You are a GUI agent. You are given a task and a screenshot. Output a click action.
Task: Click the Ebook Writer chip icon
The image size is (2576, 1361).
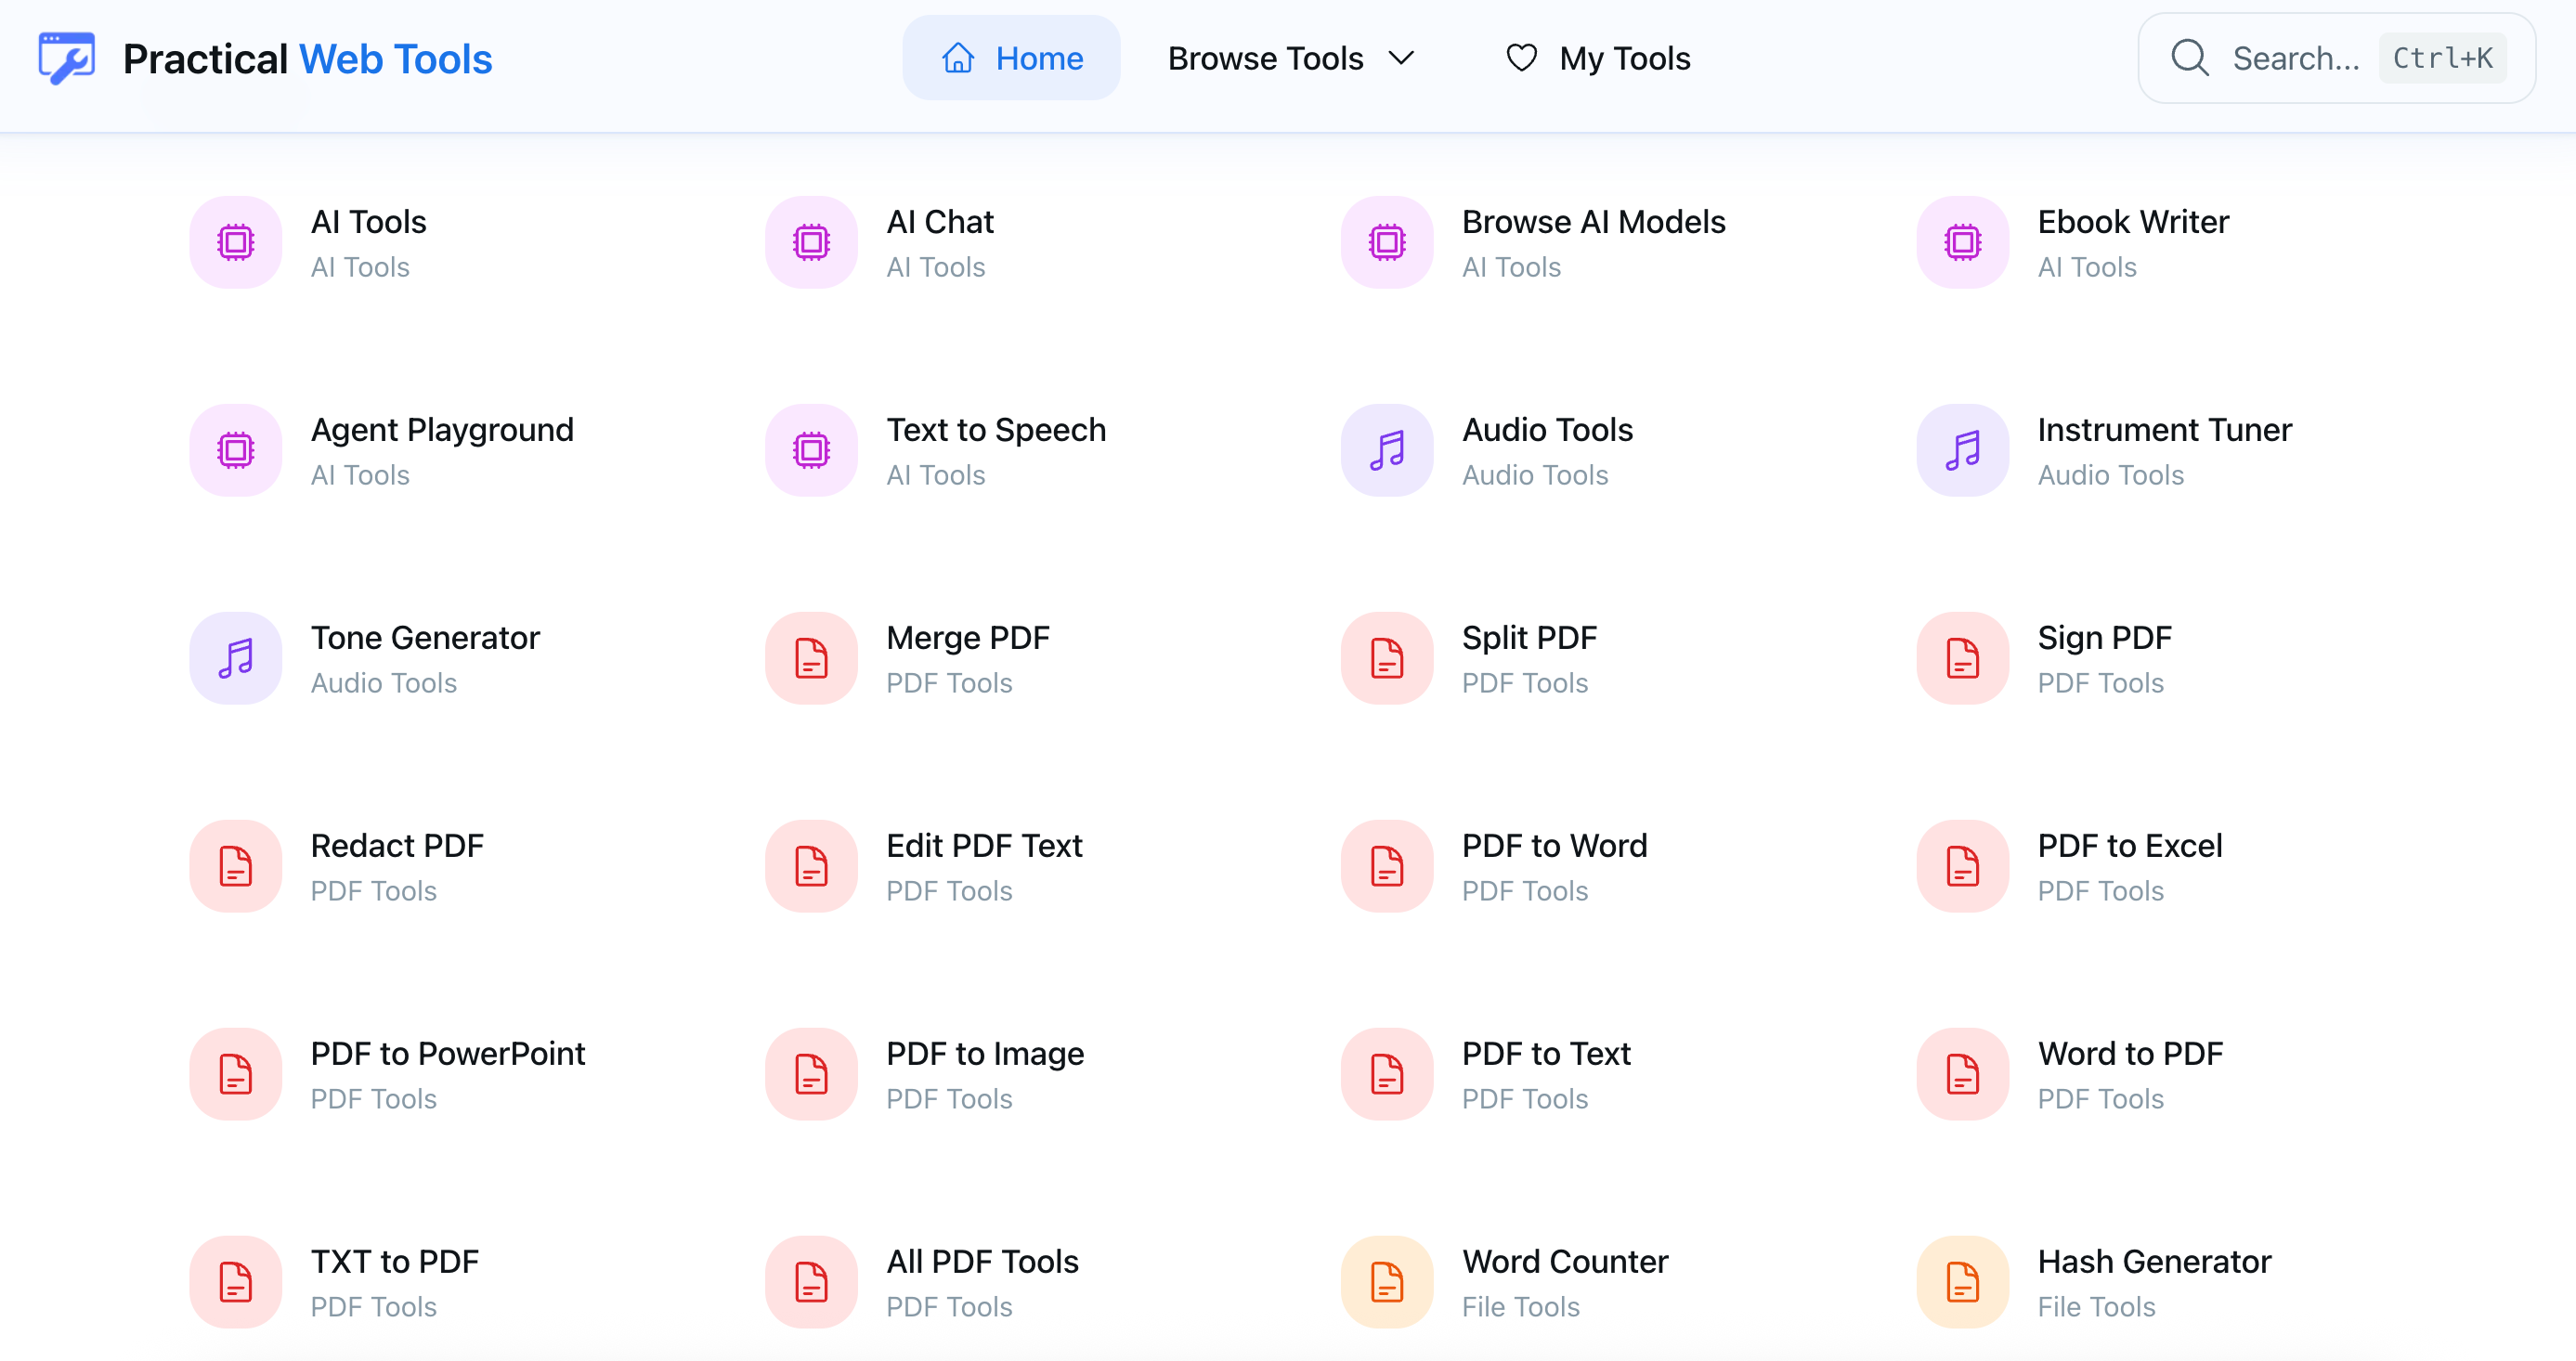click(x=1962, y=243)
